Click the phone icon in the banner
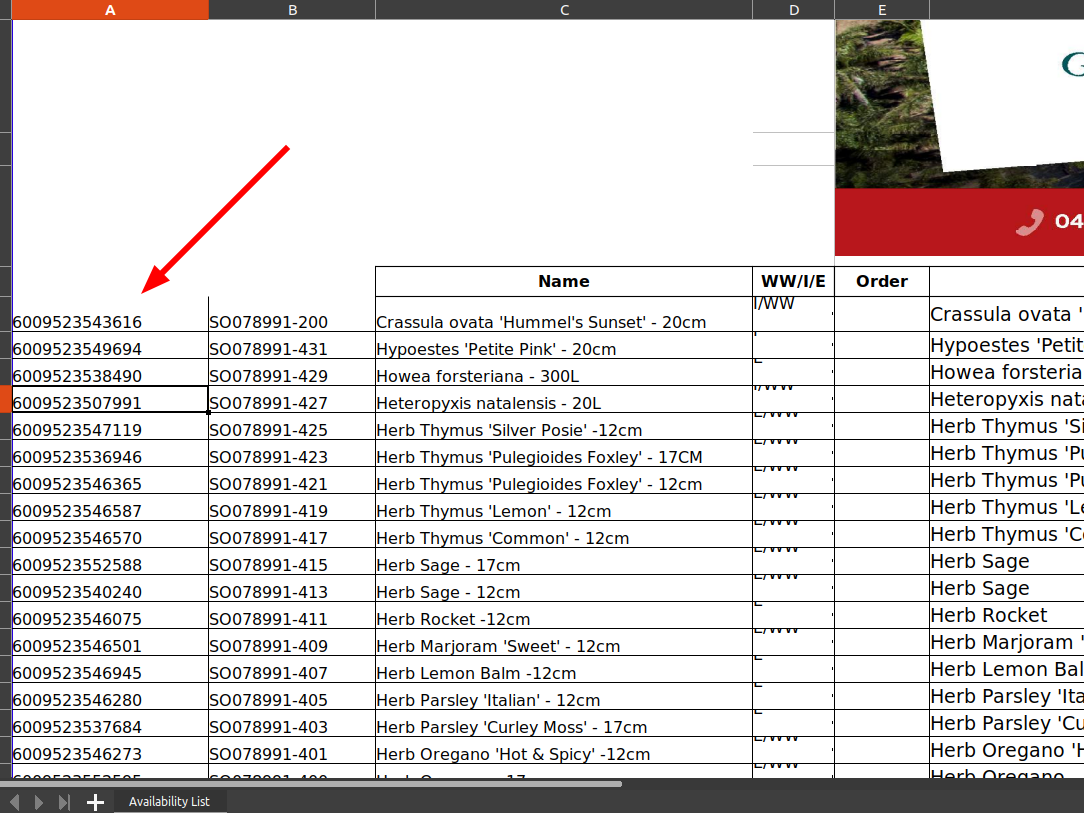1084x813 pixels. point(1029,222)
